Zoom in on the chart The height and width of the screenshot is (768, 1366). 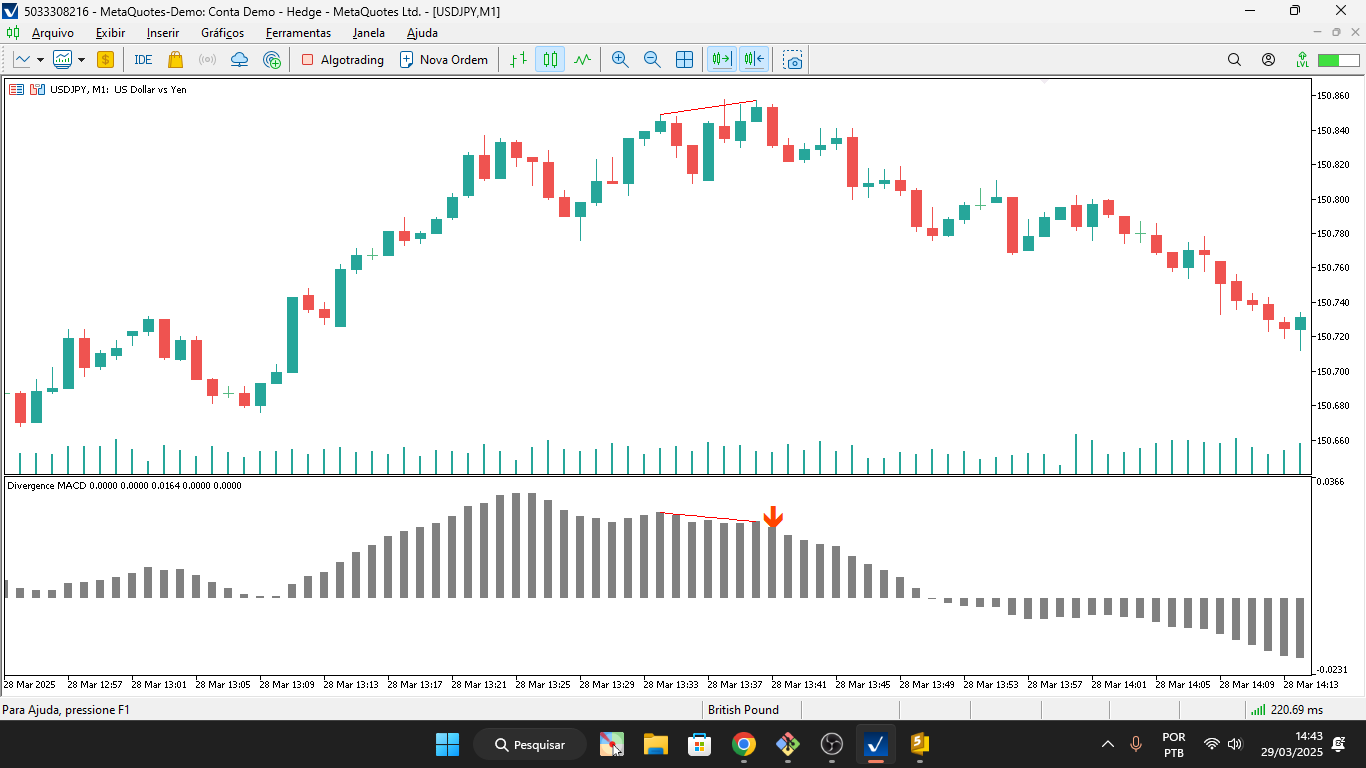coord(620,59)
